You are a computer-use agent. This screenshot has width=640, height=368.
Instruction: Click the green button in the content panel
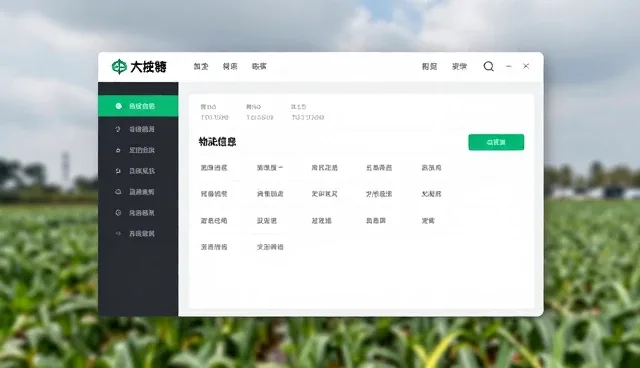pos(496,142)
